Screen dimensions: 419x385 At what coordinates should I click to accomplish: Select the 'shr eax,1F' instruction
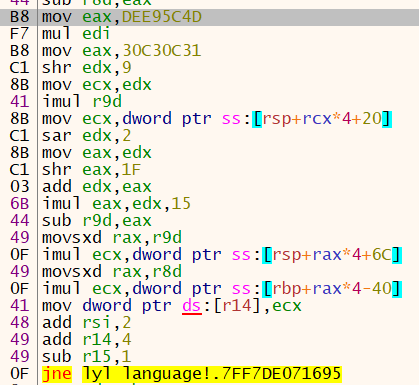(91, 170)
